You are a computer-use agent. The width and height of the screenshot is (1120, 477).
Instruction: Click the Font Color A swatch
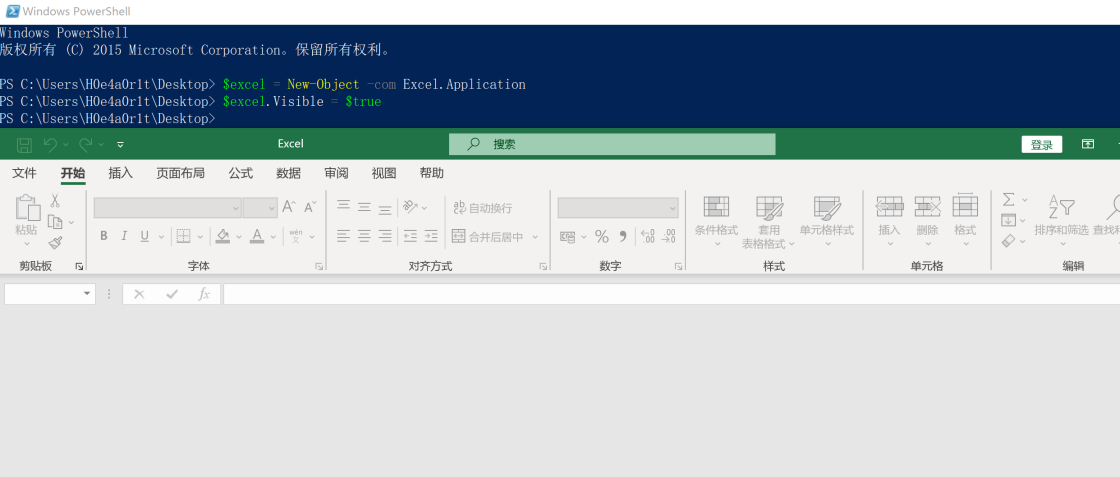coord(257,236)
